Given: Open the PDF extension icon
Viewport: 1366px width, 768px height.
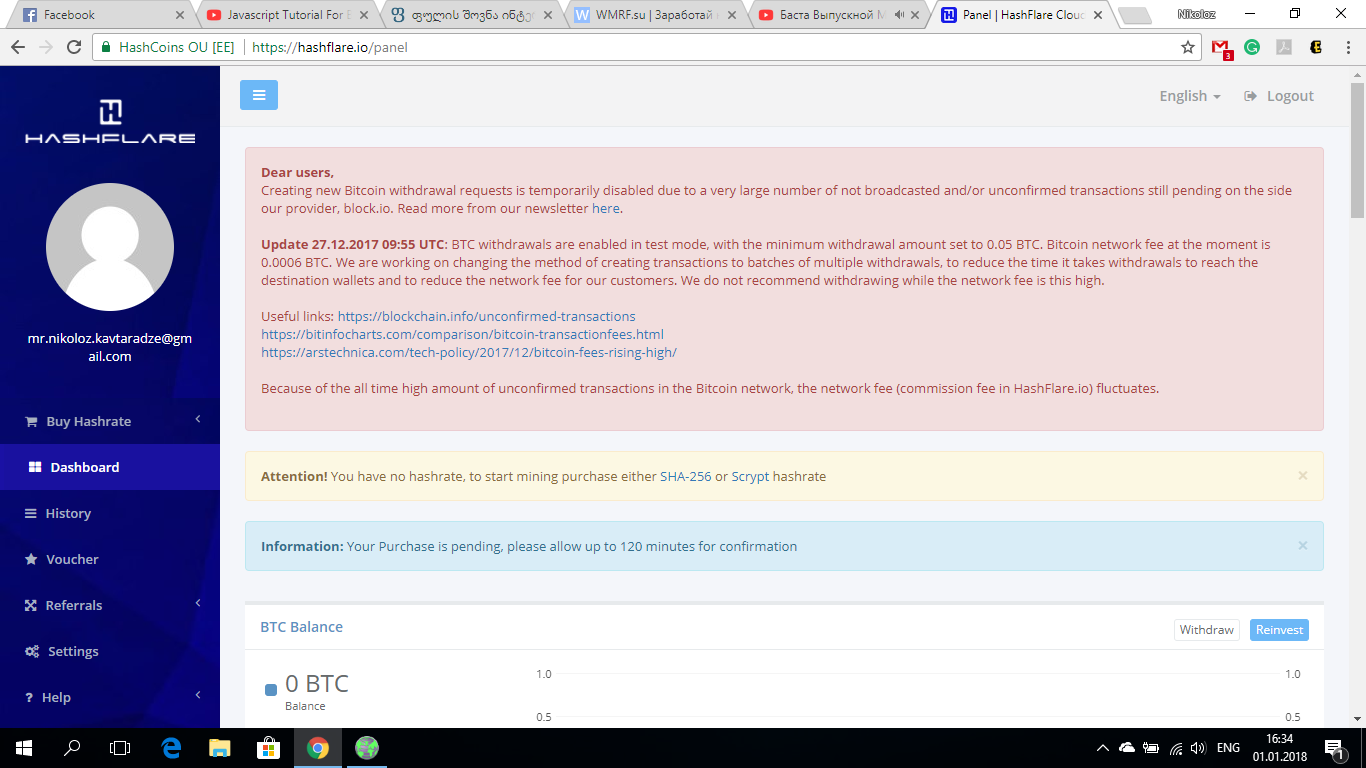Looking at the screenshot, I should pyautogui.click(x=1284, y=47).
